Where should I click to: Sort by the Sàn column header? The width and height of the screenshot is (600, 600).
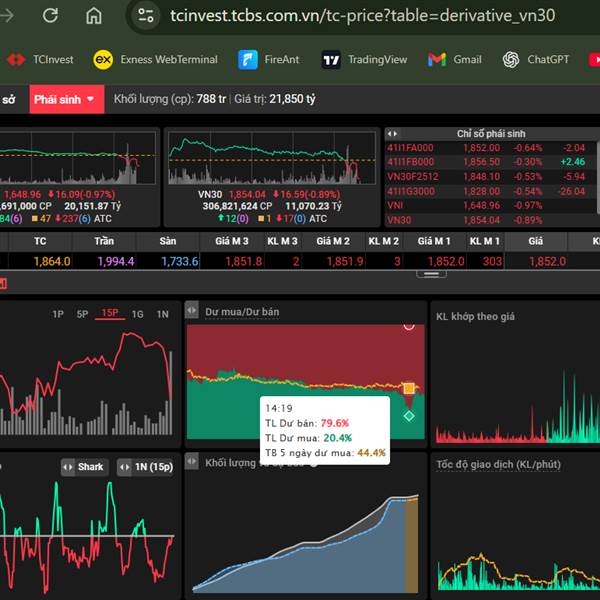coord(168,241)
